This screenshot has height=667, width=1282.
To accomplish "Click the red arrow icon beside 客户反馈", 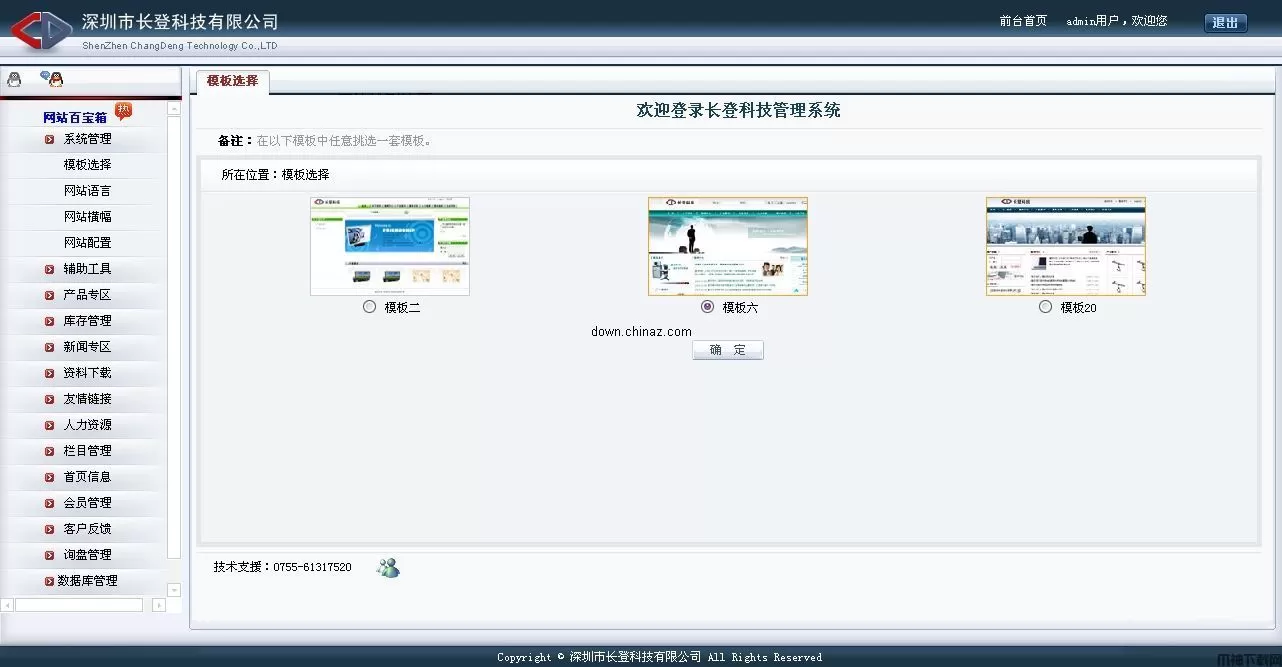I will coord(49,529).
